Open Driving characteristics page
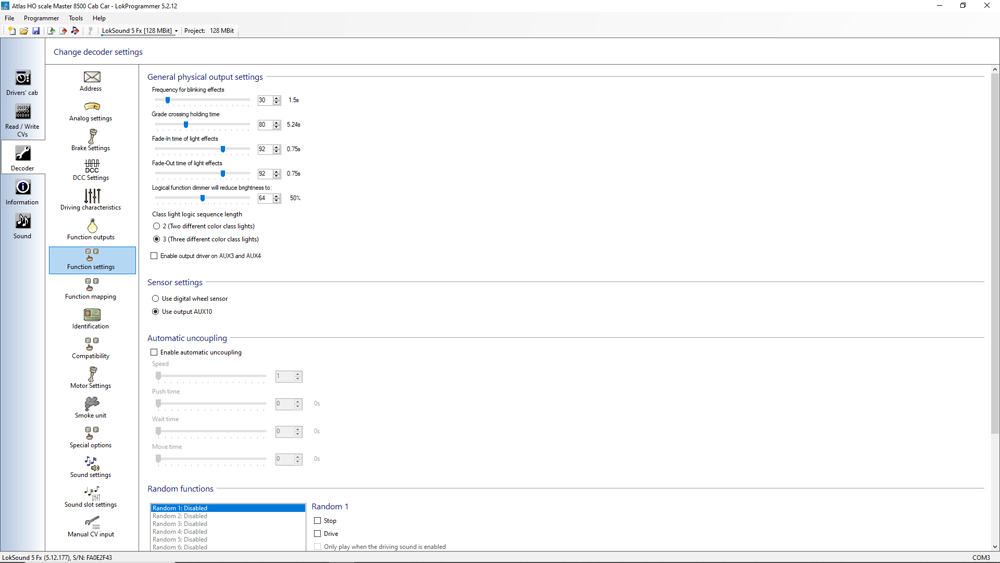The width and height of the screenshot is (1000, 563). 91,200
